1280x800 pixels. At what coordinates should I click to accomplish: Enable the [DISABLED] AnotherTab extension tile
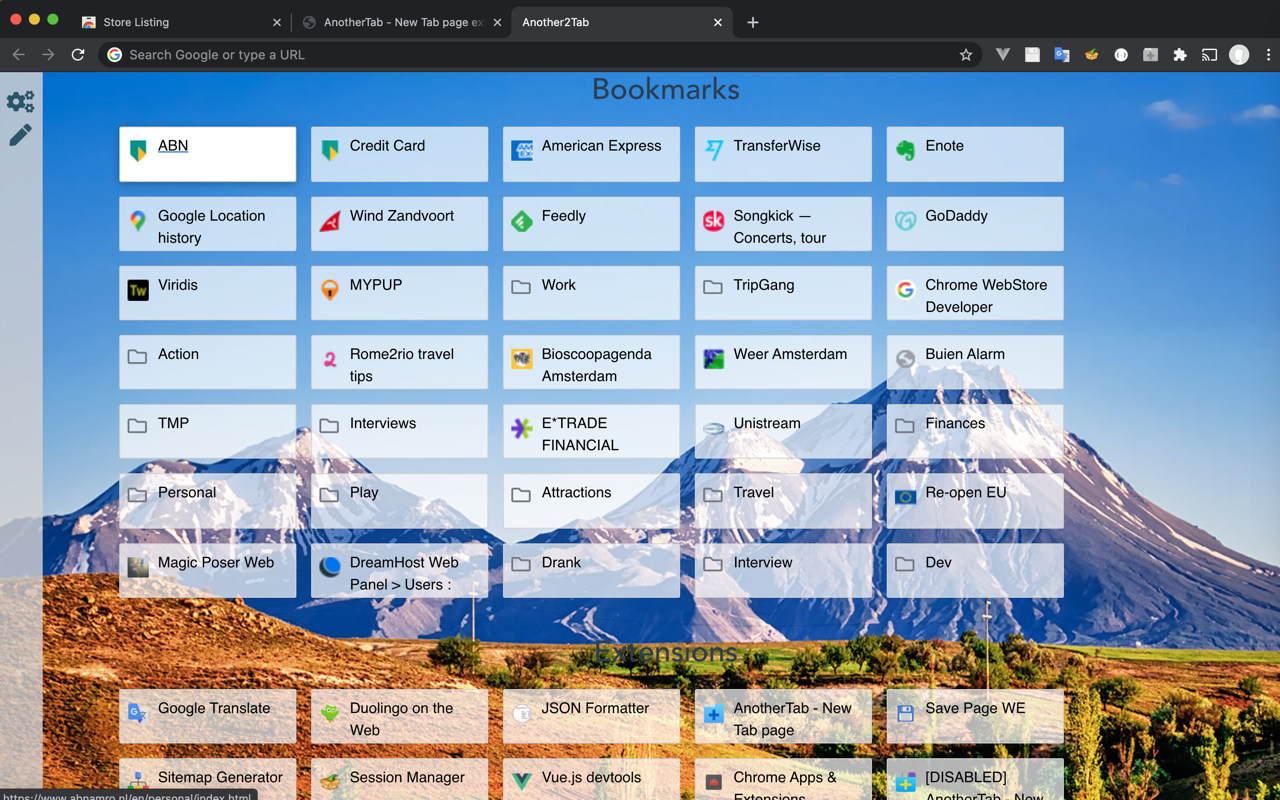click(x=975, y=780)
